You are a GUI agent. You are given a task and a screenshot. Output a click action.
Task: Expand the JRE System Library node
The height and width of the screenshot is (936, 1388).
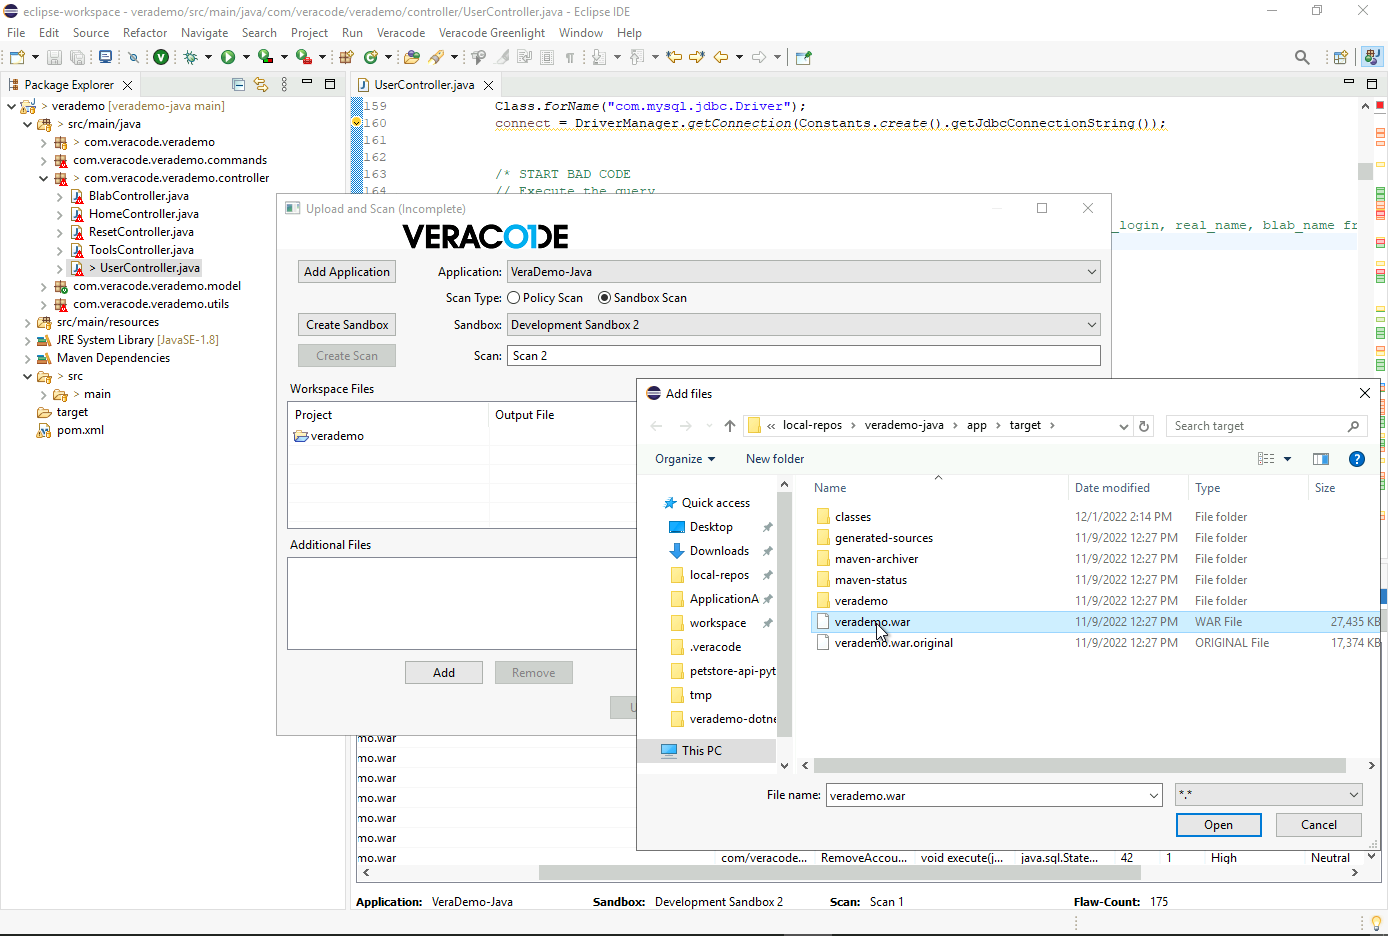coord(27,340)
